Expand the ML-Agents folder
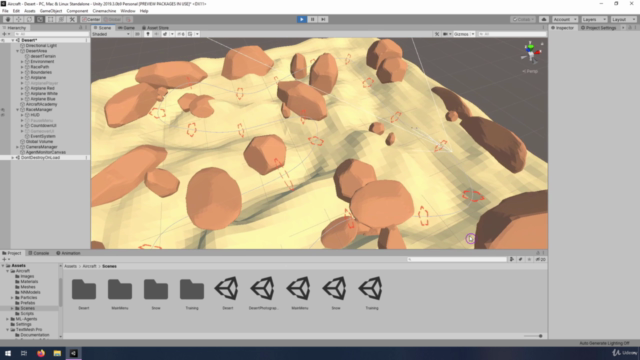Screen dimensions: 640x360 tap(7, 319)
